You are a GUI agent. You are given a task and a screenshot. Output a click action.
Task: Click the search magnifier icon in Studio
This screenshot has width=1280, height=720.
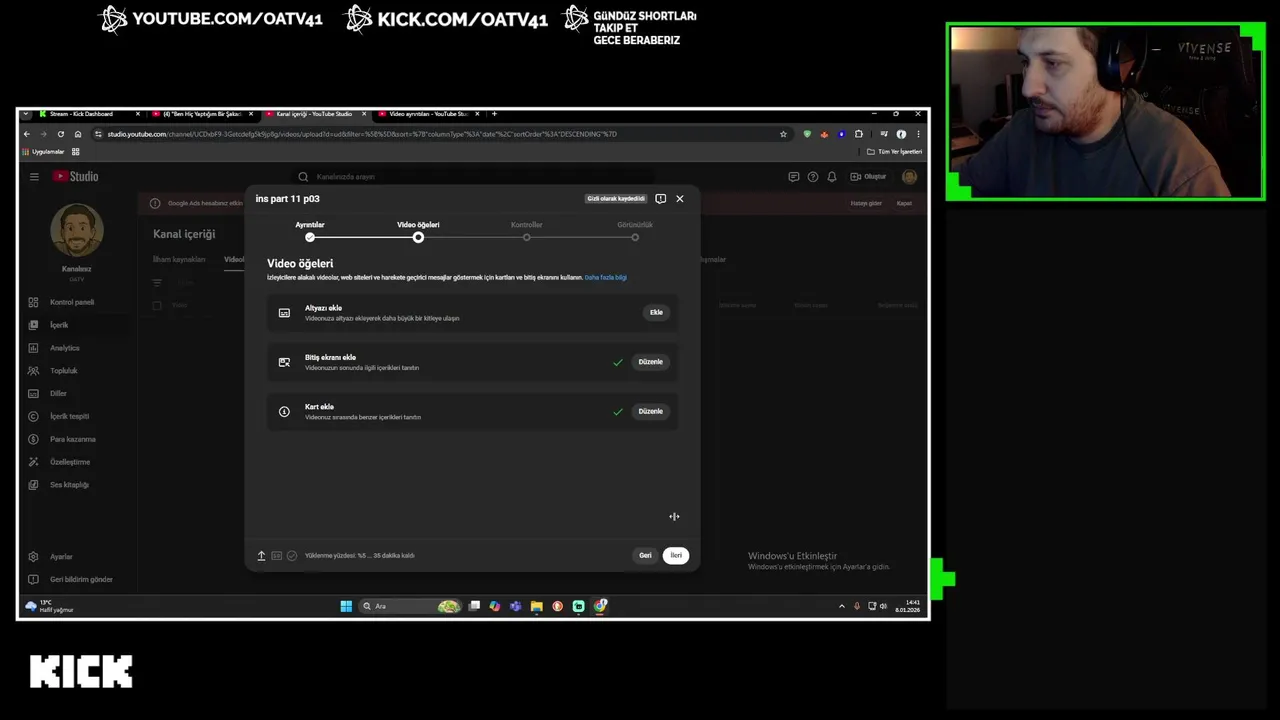(304, 177)
